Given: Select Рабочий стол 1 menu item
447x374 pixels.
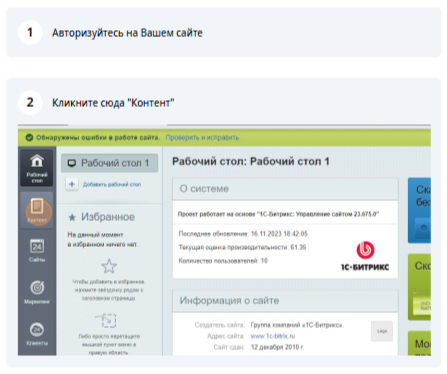Looking at the screenshot, I should (x=109, y=163).
